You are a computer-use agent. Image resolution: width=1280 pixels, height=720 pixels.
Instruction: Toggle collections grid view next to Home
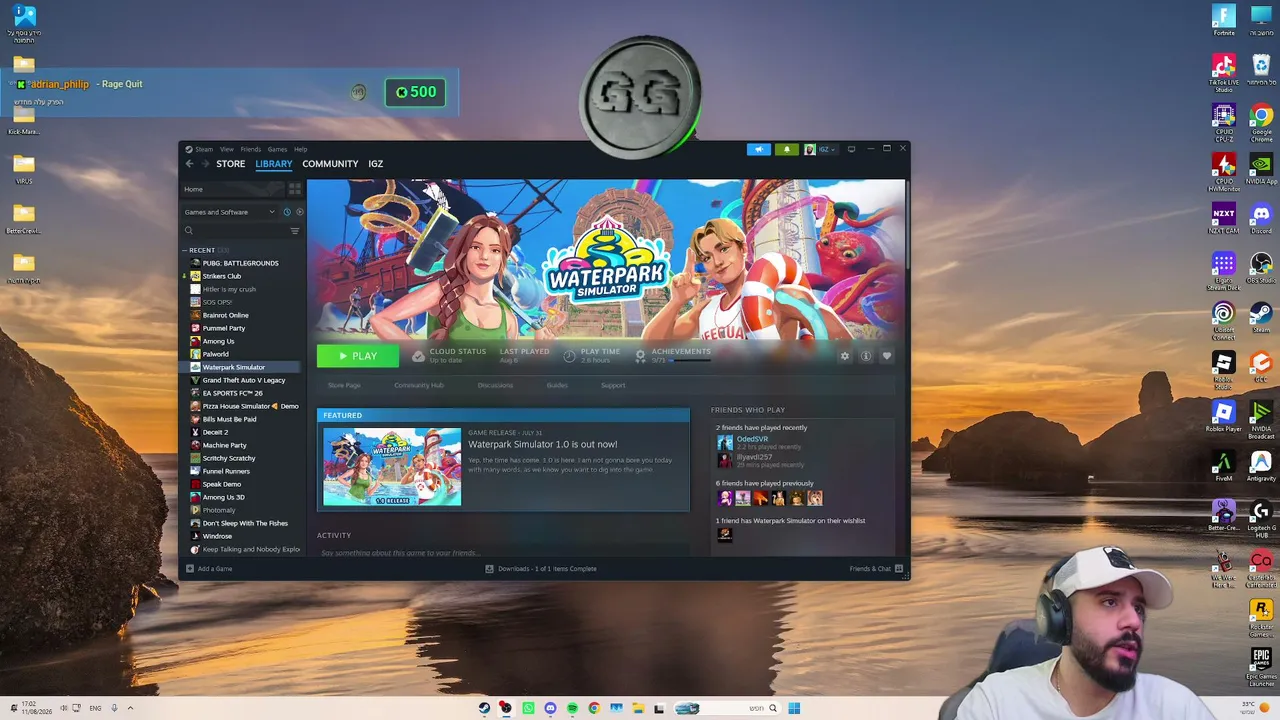coord(294,189)
